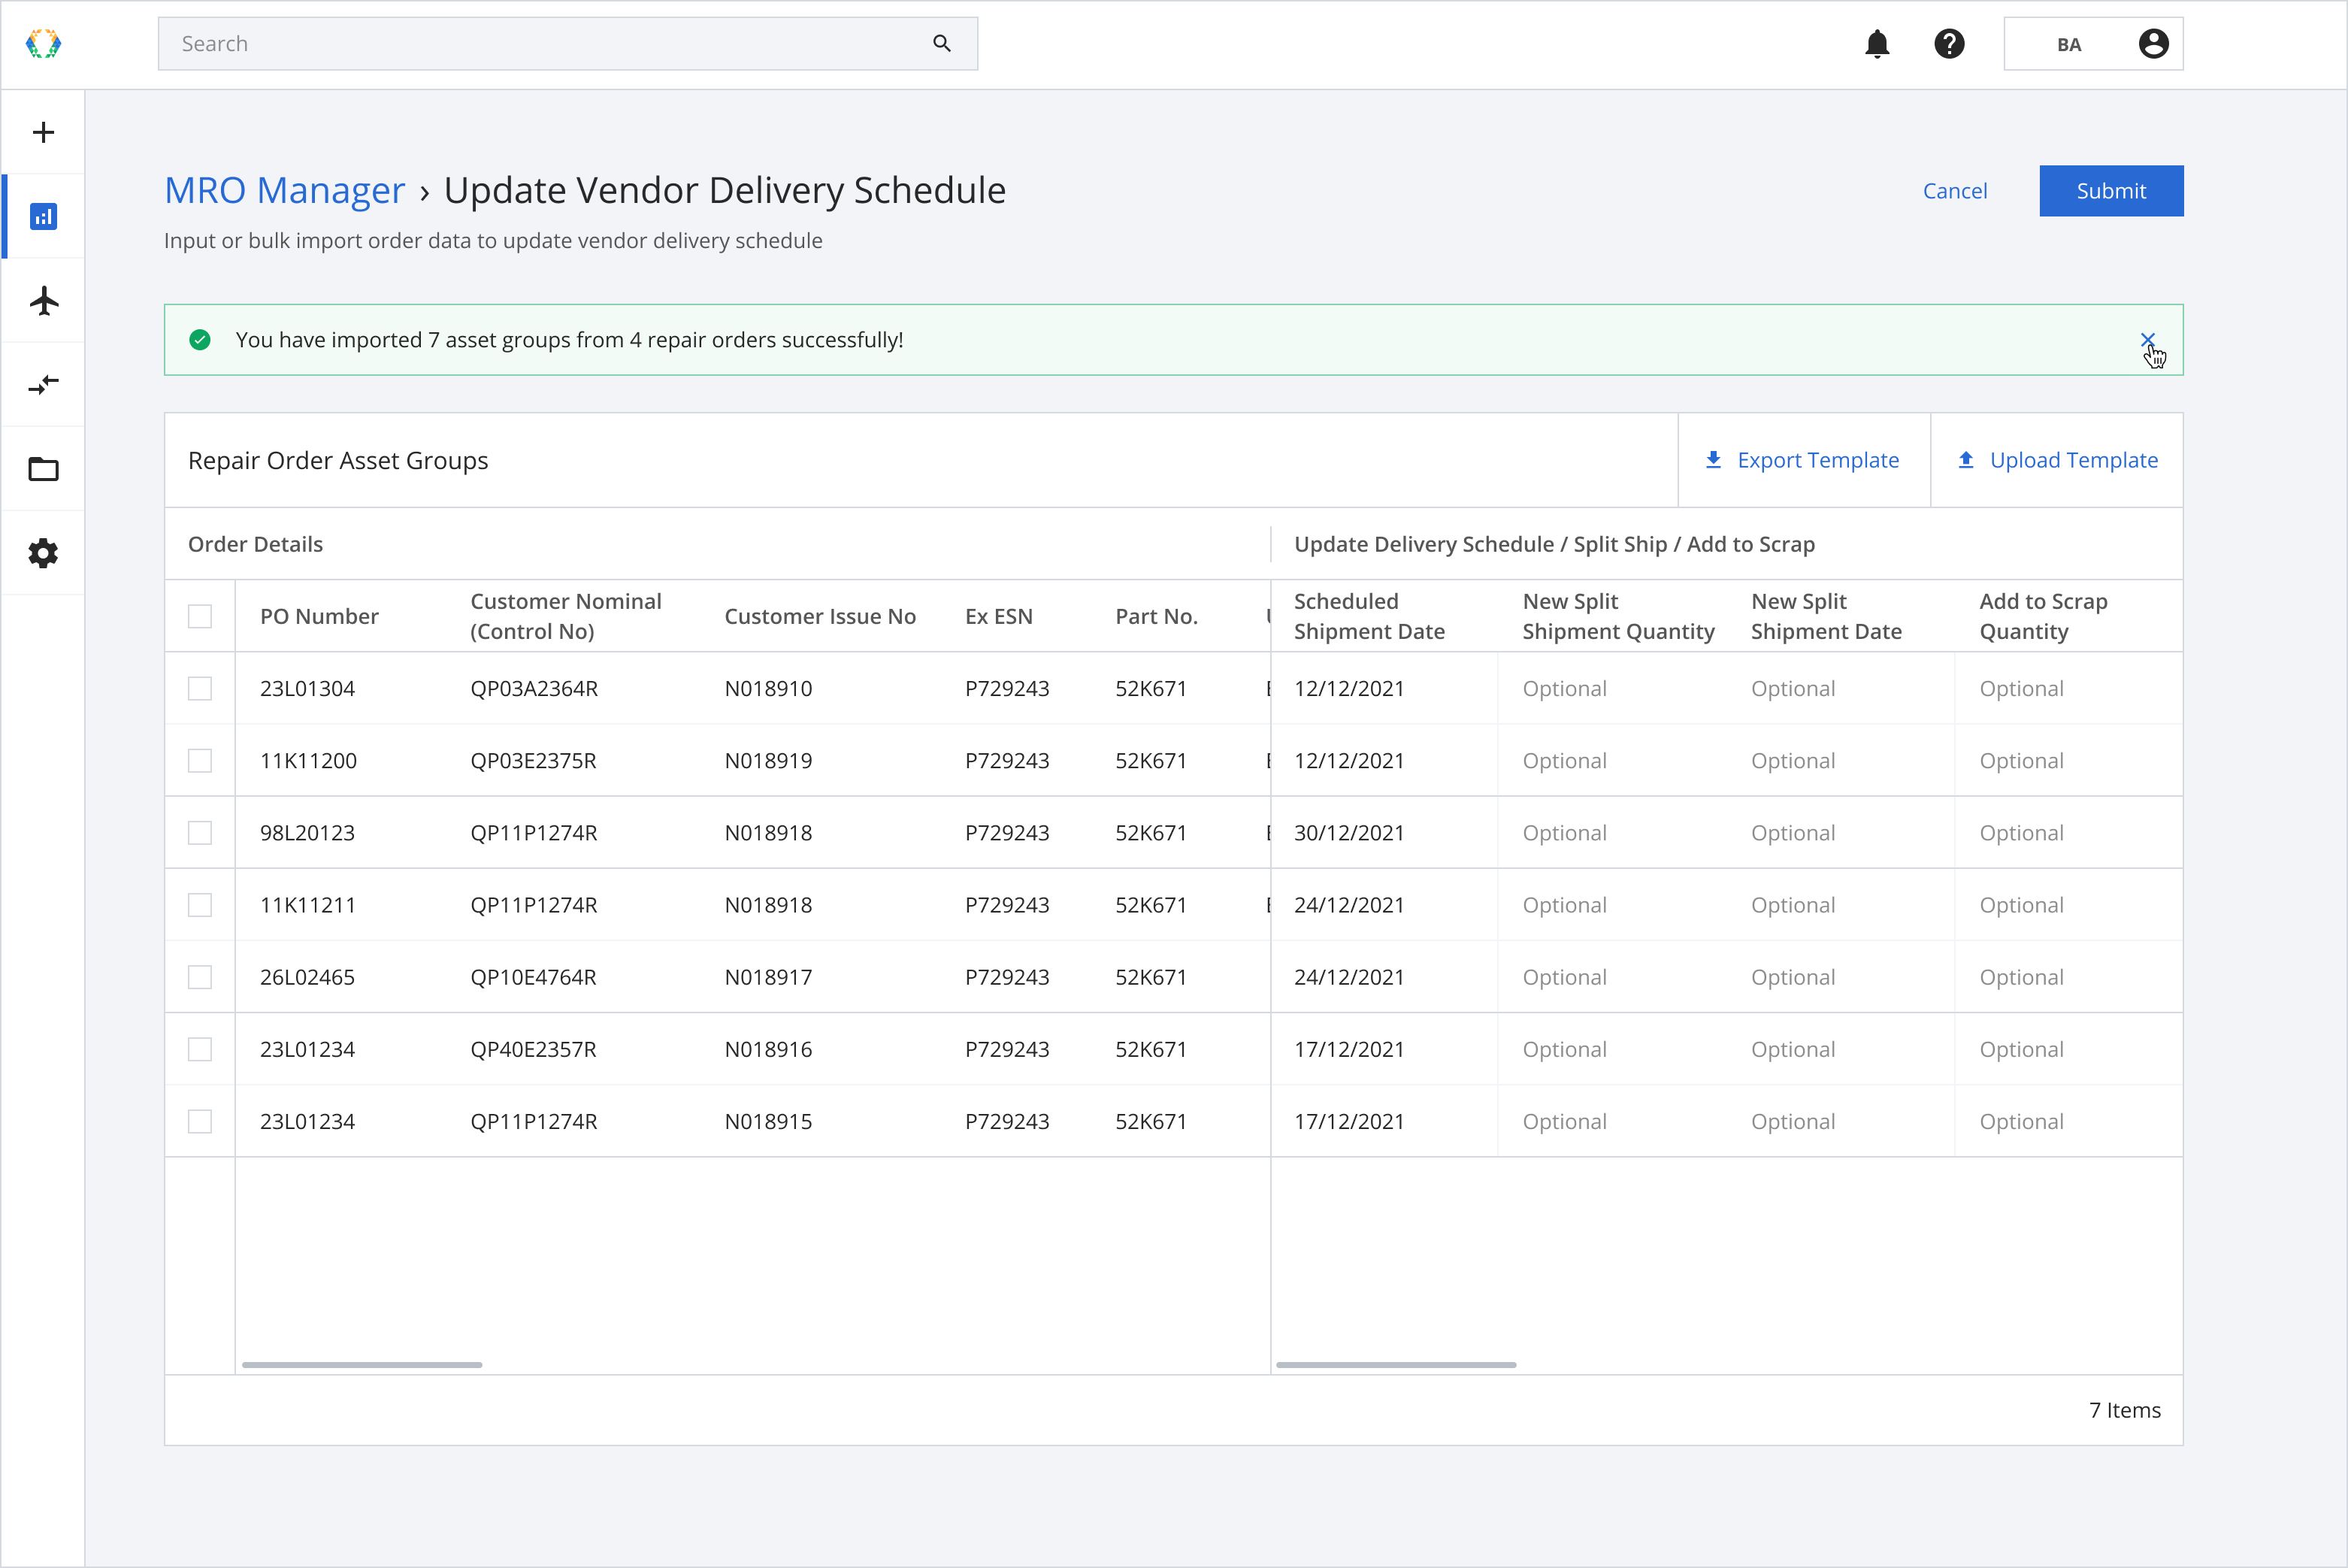The width and height of the screenshot is (2348, 1568).
Task: Click Customer Issue No column header
Action: (x=820, y=616)
